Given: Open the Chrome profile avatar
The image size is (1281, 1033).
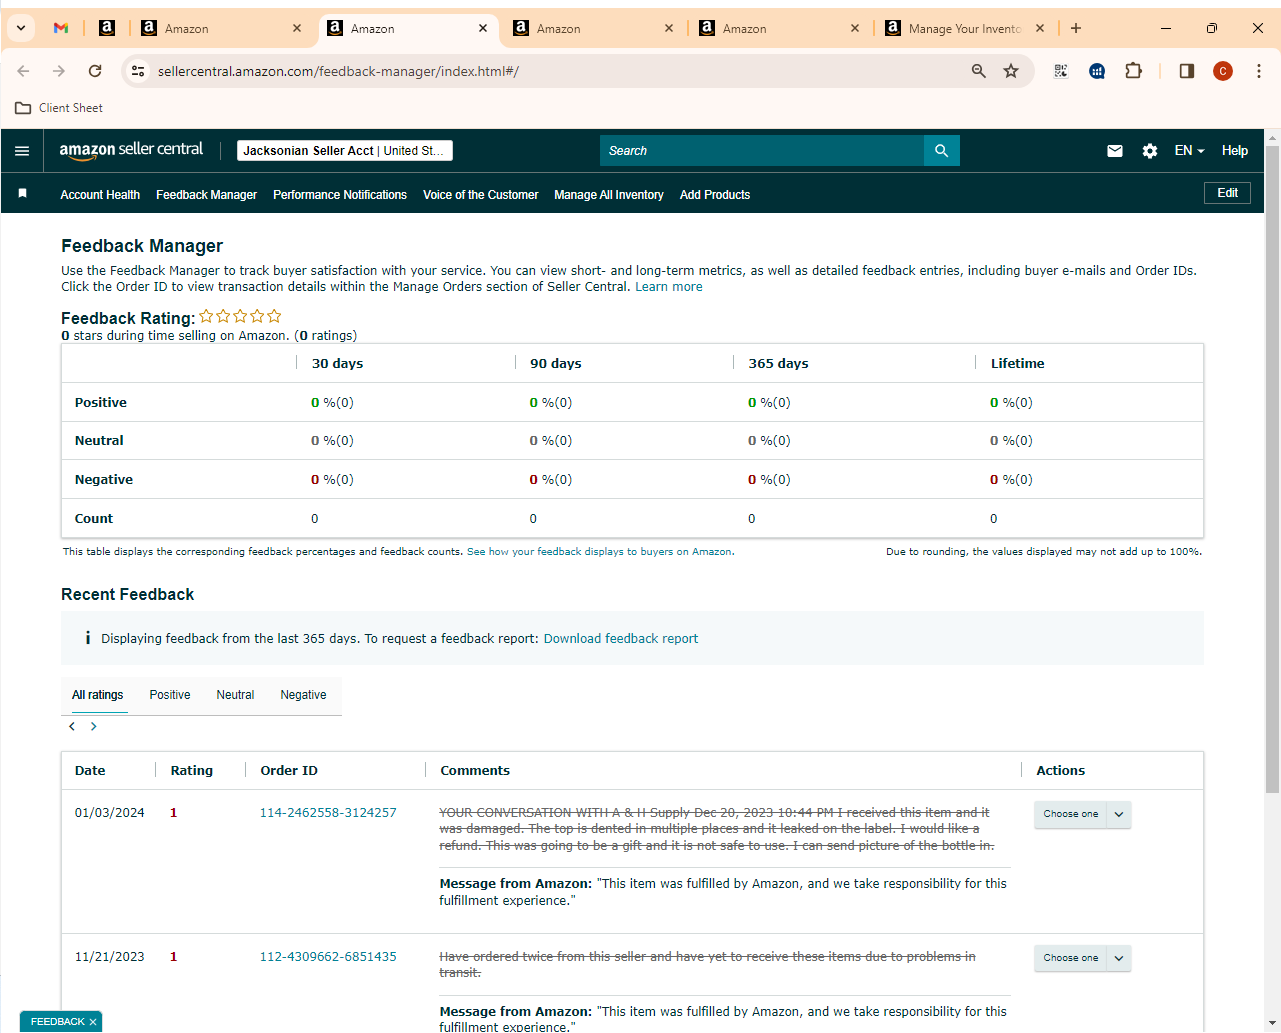Looking at the screenshot, I should (x=1223, y=71).
